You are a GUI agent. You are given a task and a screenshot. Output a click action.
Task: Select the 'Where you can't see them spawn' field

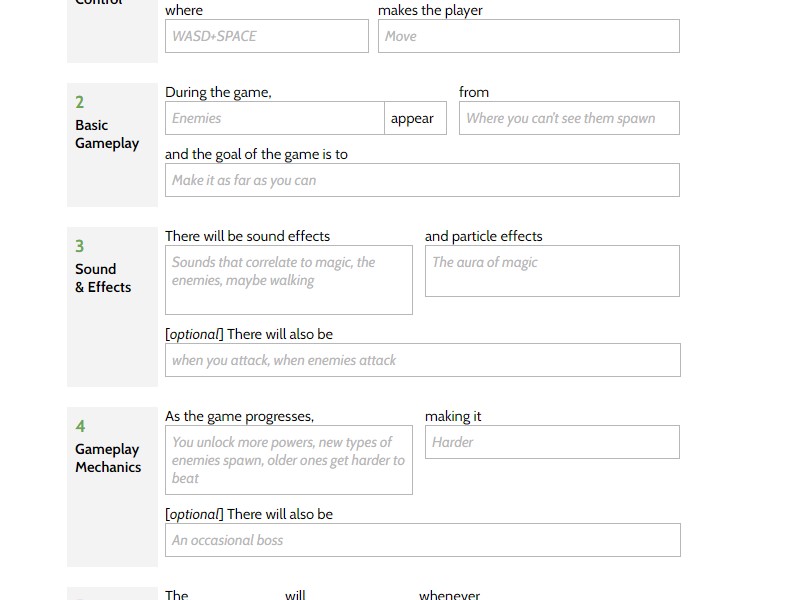[569, 118]
